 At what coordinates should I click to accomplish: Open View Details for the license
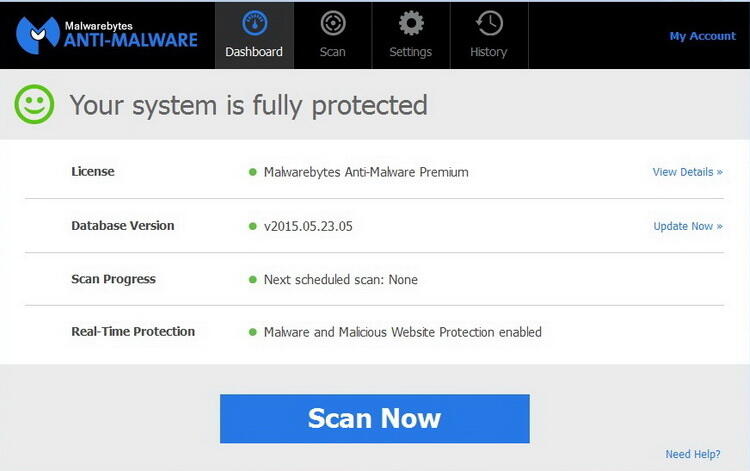[x=687, y=172]
